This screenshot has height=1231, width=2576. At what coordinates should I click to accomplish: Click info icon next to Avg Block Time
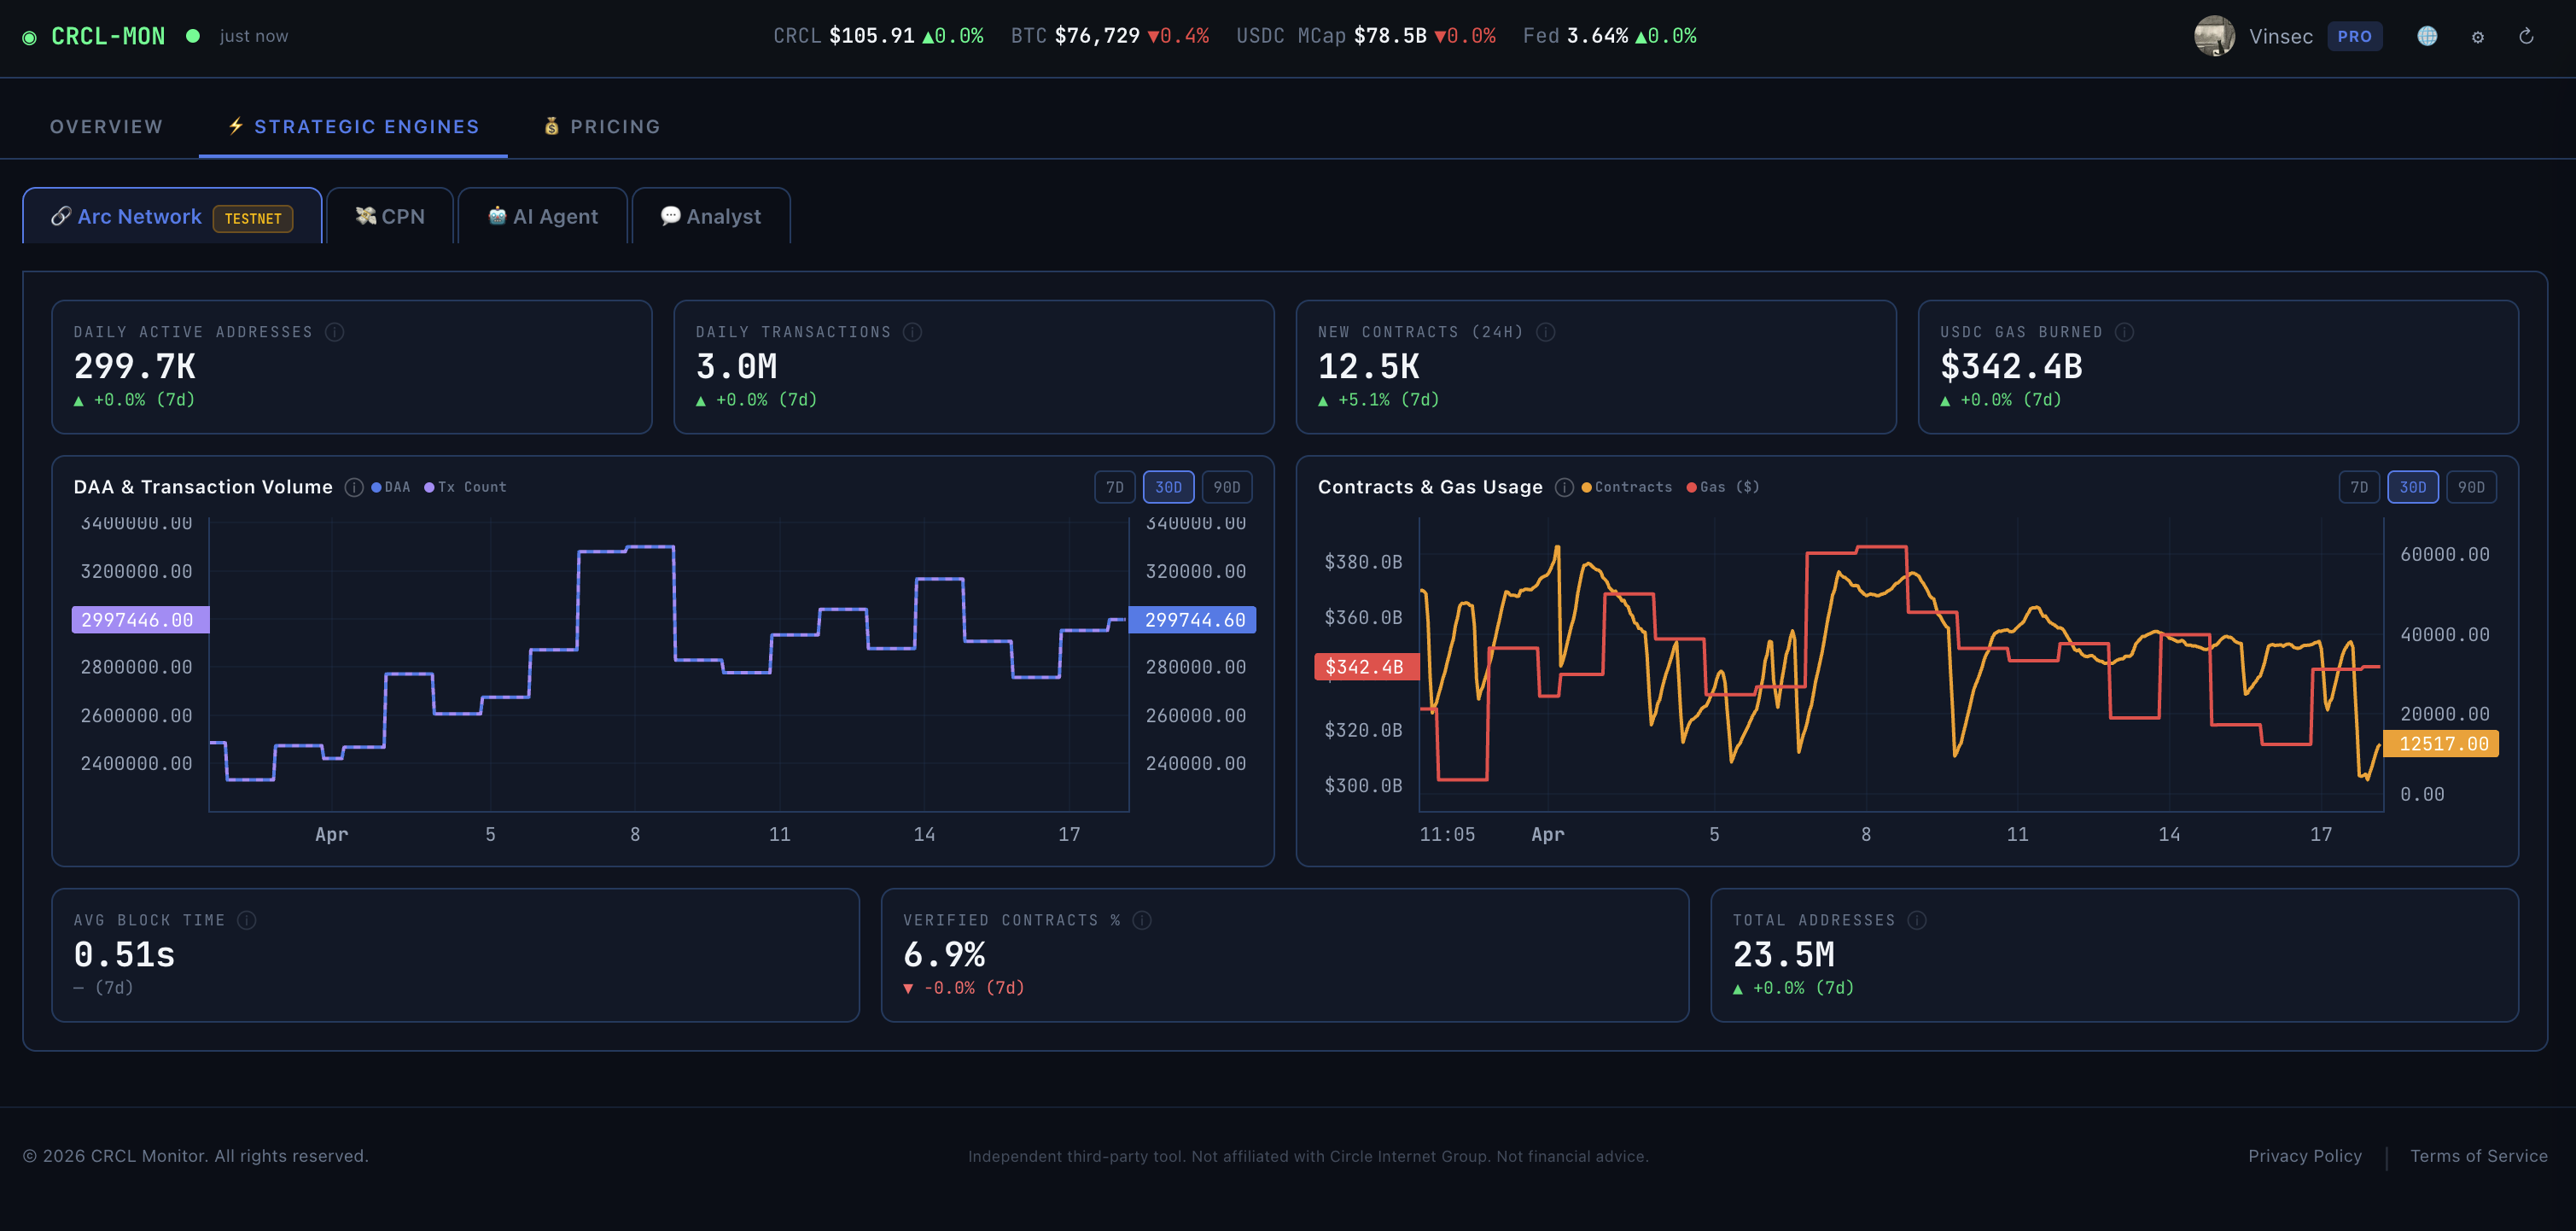coord(247,920)
